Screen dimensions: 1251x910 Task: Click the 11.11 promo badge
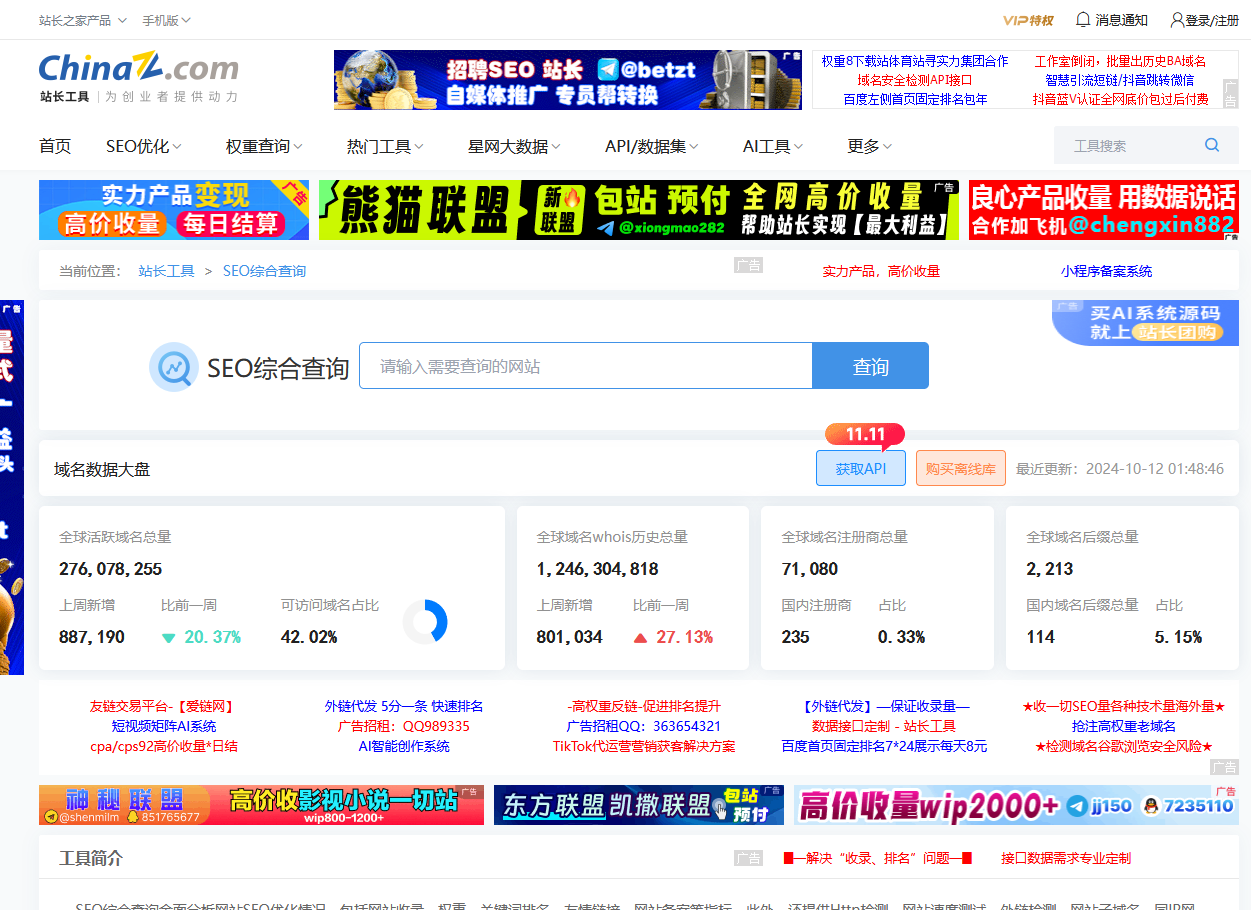[865, 434]
